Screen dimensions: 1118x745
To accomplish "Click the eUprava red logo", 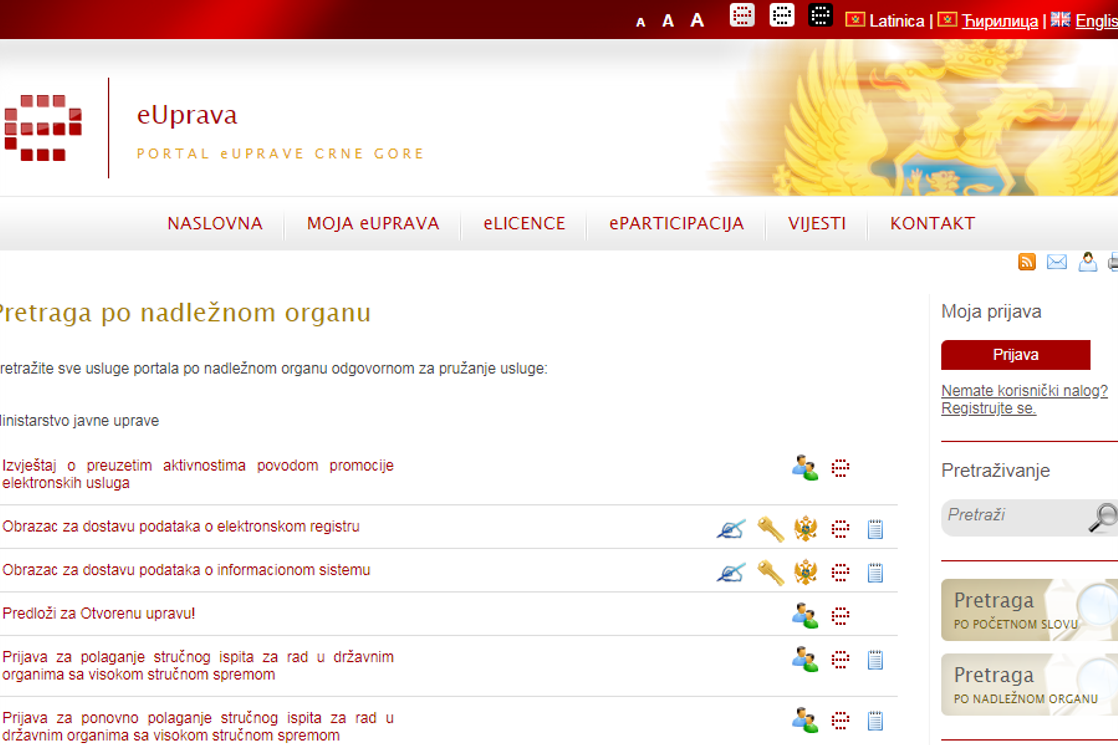I will 43,127.
